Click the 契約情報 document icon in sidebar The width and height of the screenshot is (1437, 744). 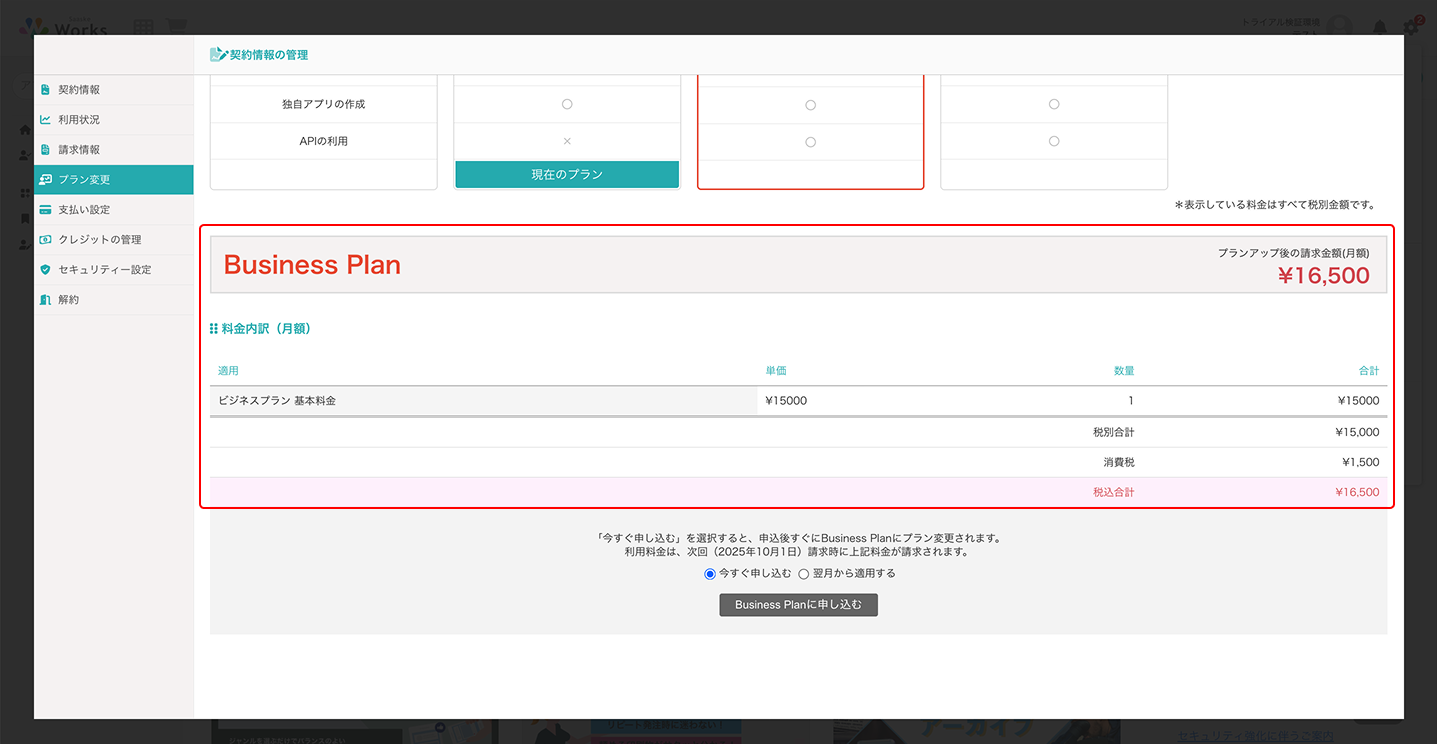tap(45, 90)
